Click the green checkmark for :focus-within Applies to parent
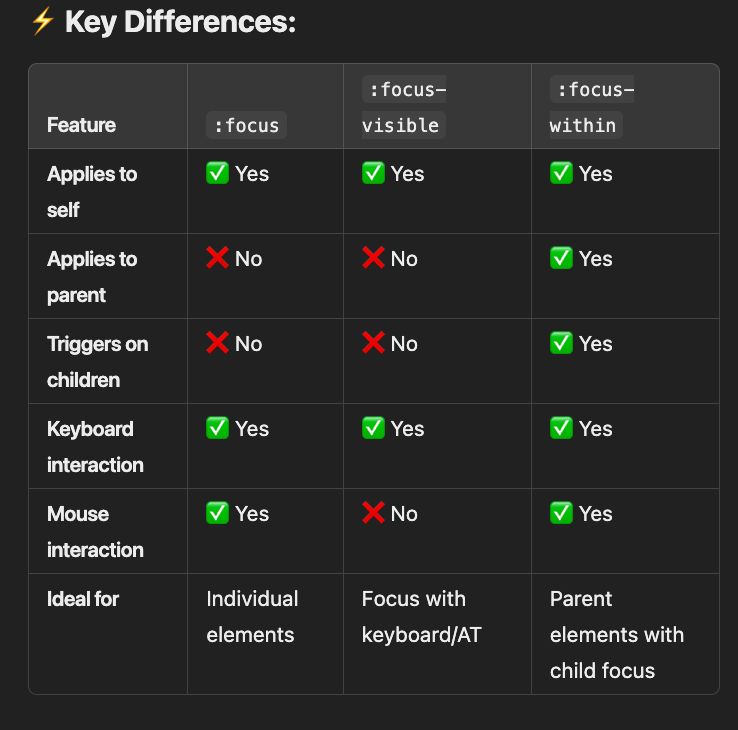This screenshot has height=730, width=738. 561,258
